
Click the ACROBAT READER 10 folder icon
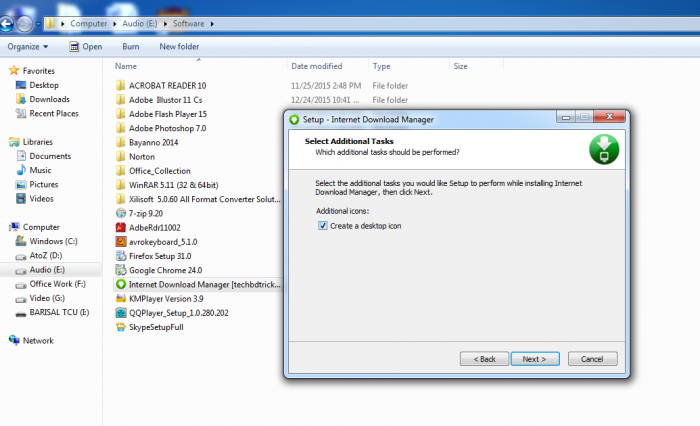click(120, 85)
